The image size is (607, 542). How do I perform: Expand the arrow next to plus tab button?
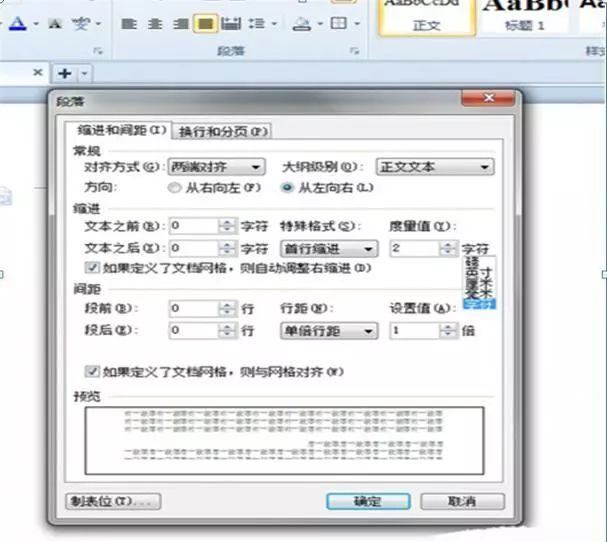[85, 74]
